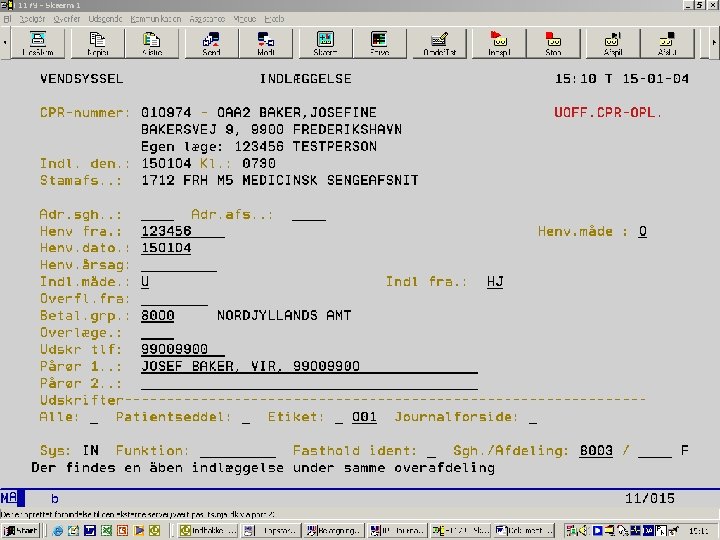720x540 pixels.
Task: Open the Rediger menu
Action: (32, 19)
